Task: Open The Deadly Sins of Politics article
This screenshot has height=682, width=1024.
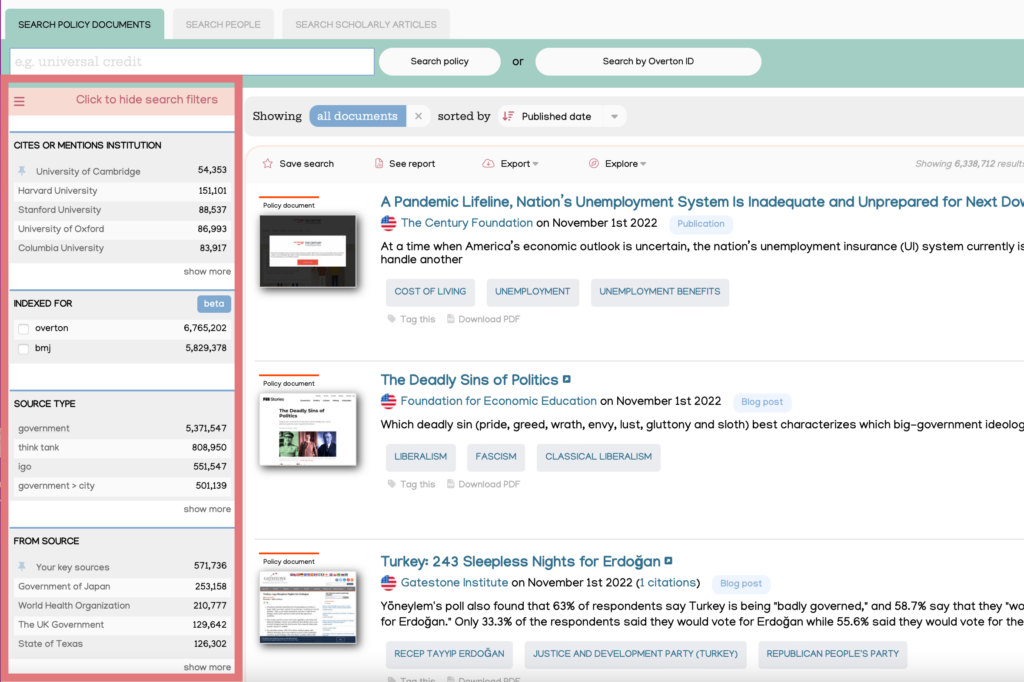Action: [470, 380]
